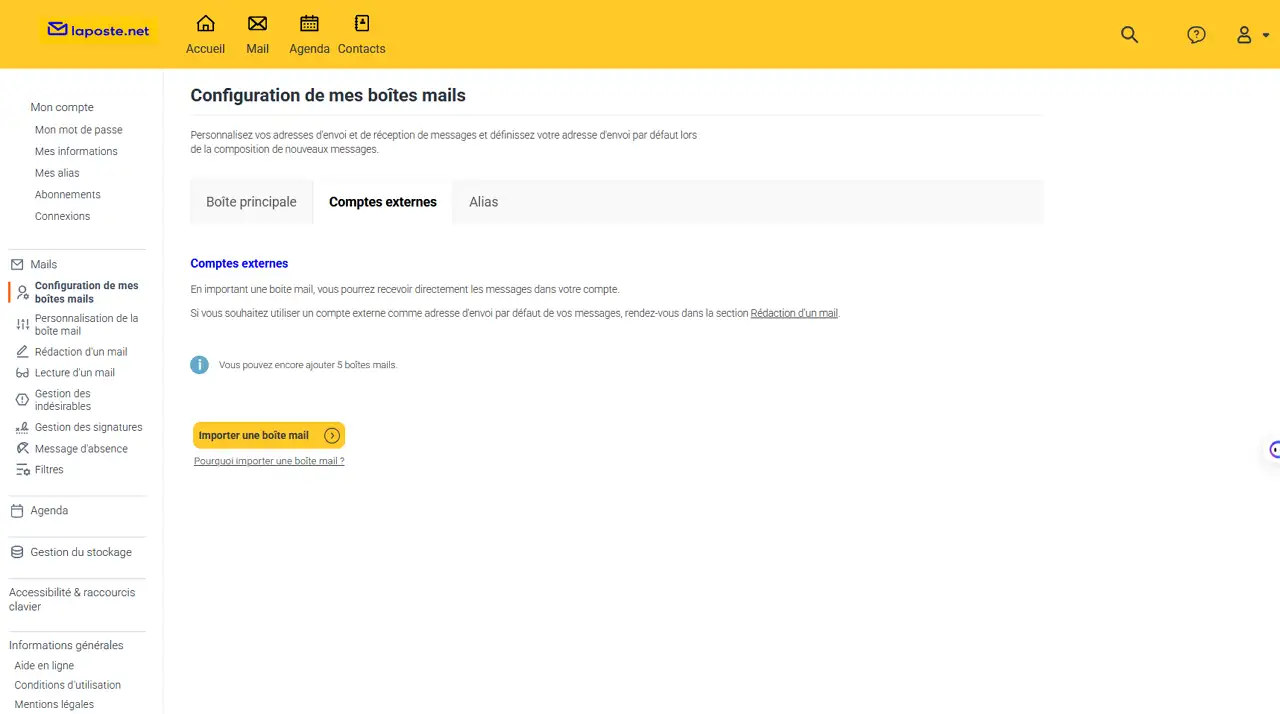Open the Accueil home icon
The image size is (1280, 714).
point(205,24)
